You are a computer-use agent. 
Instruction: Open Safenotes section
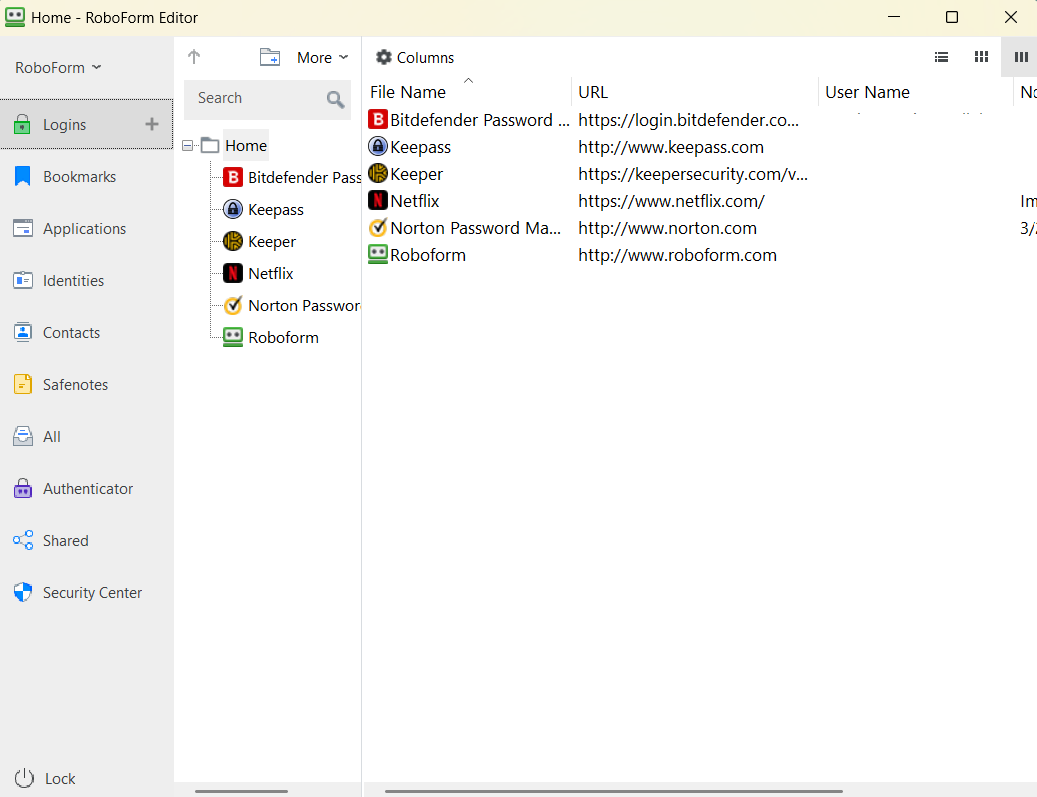87,385
